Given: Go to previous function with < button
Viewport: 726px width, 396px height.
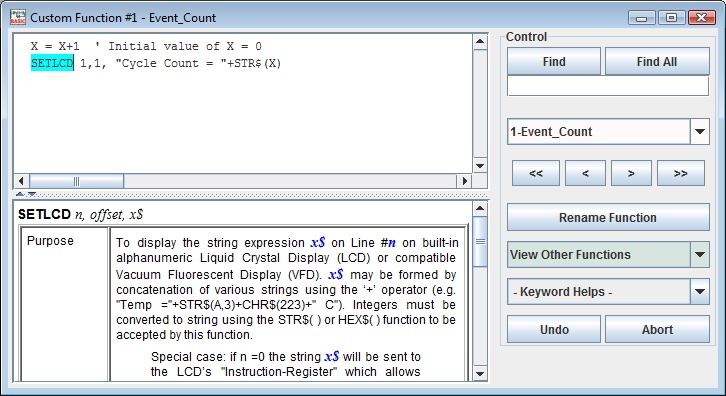Looking at the screenshot, I should coord(585,173).
